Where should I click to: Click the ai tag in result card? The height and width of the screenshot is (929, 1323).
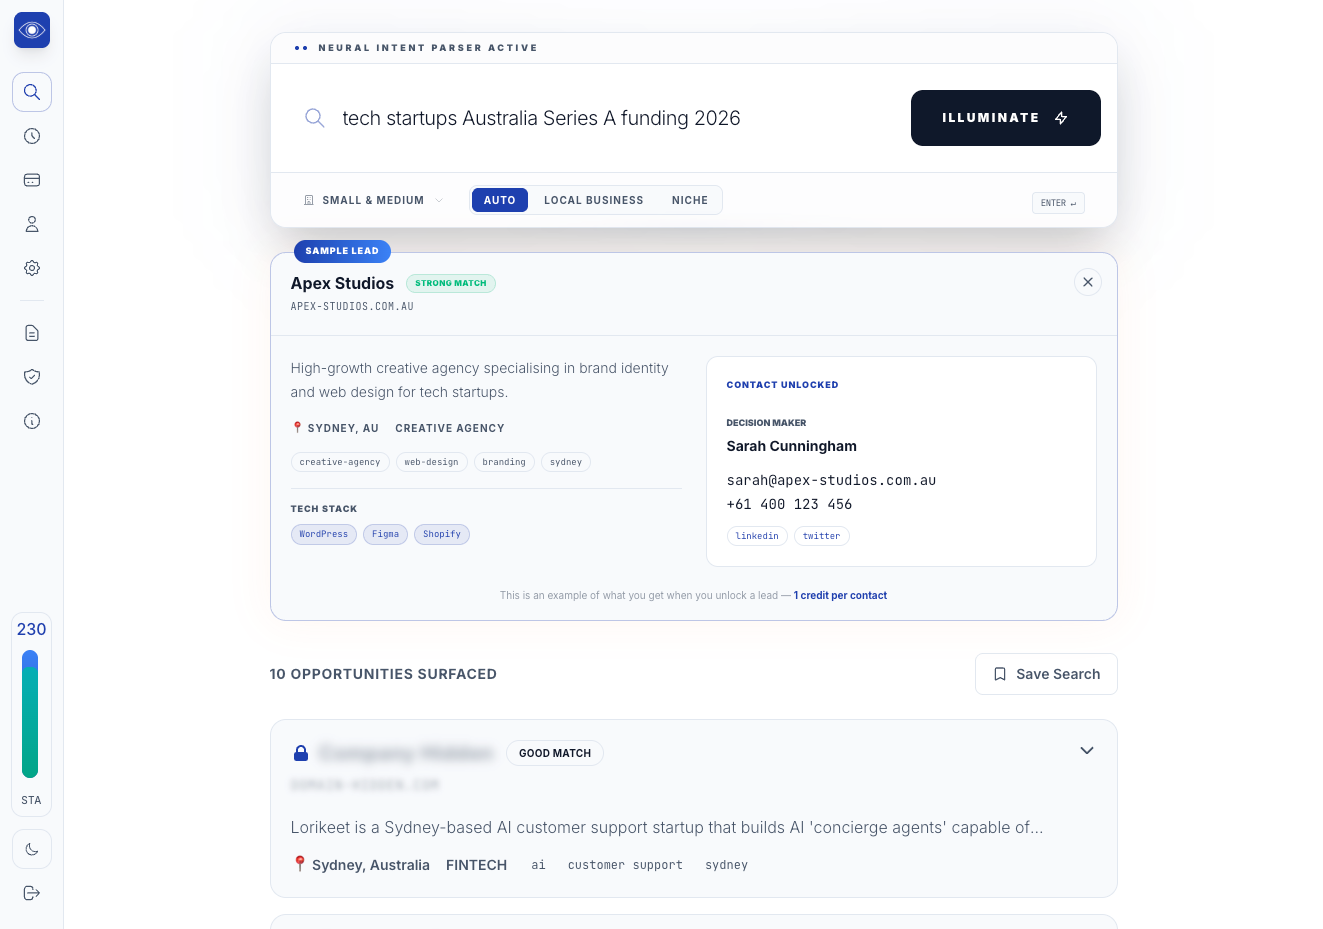(x=538, y=865)
